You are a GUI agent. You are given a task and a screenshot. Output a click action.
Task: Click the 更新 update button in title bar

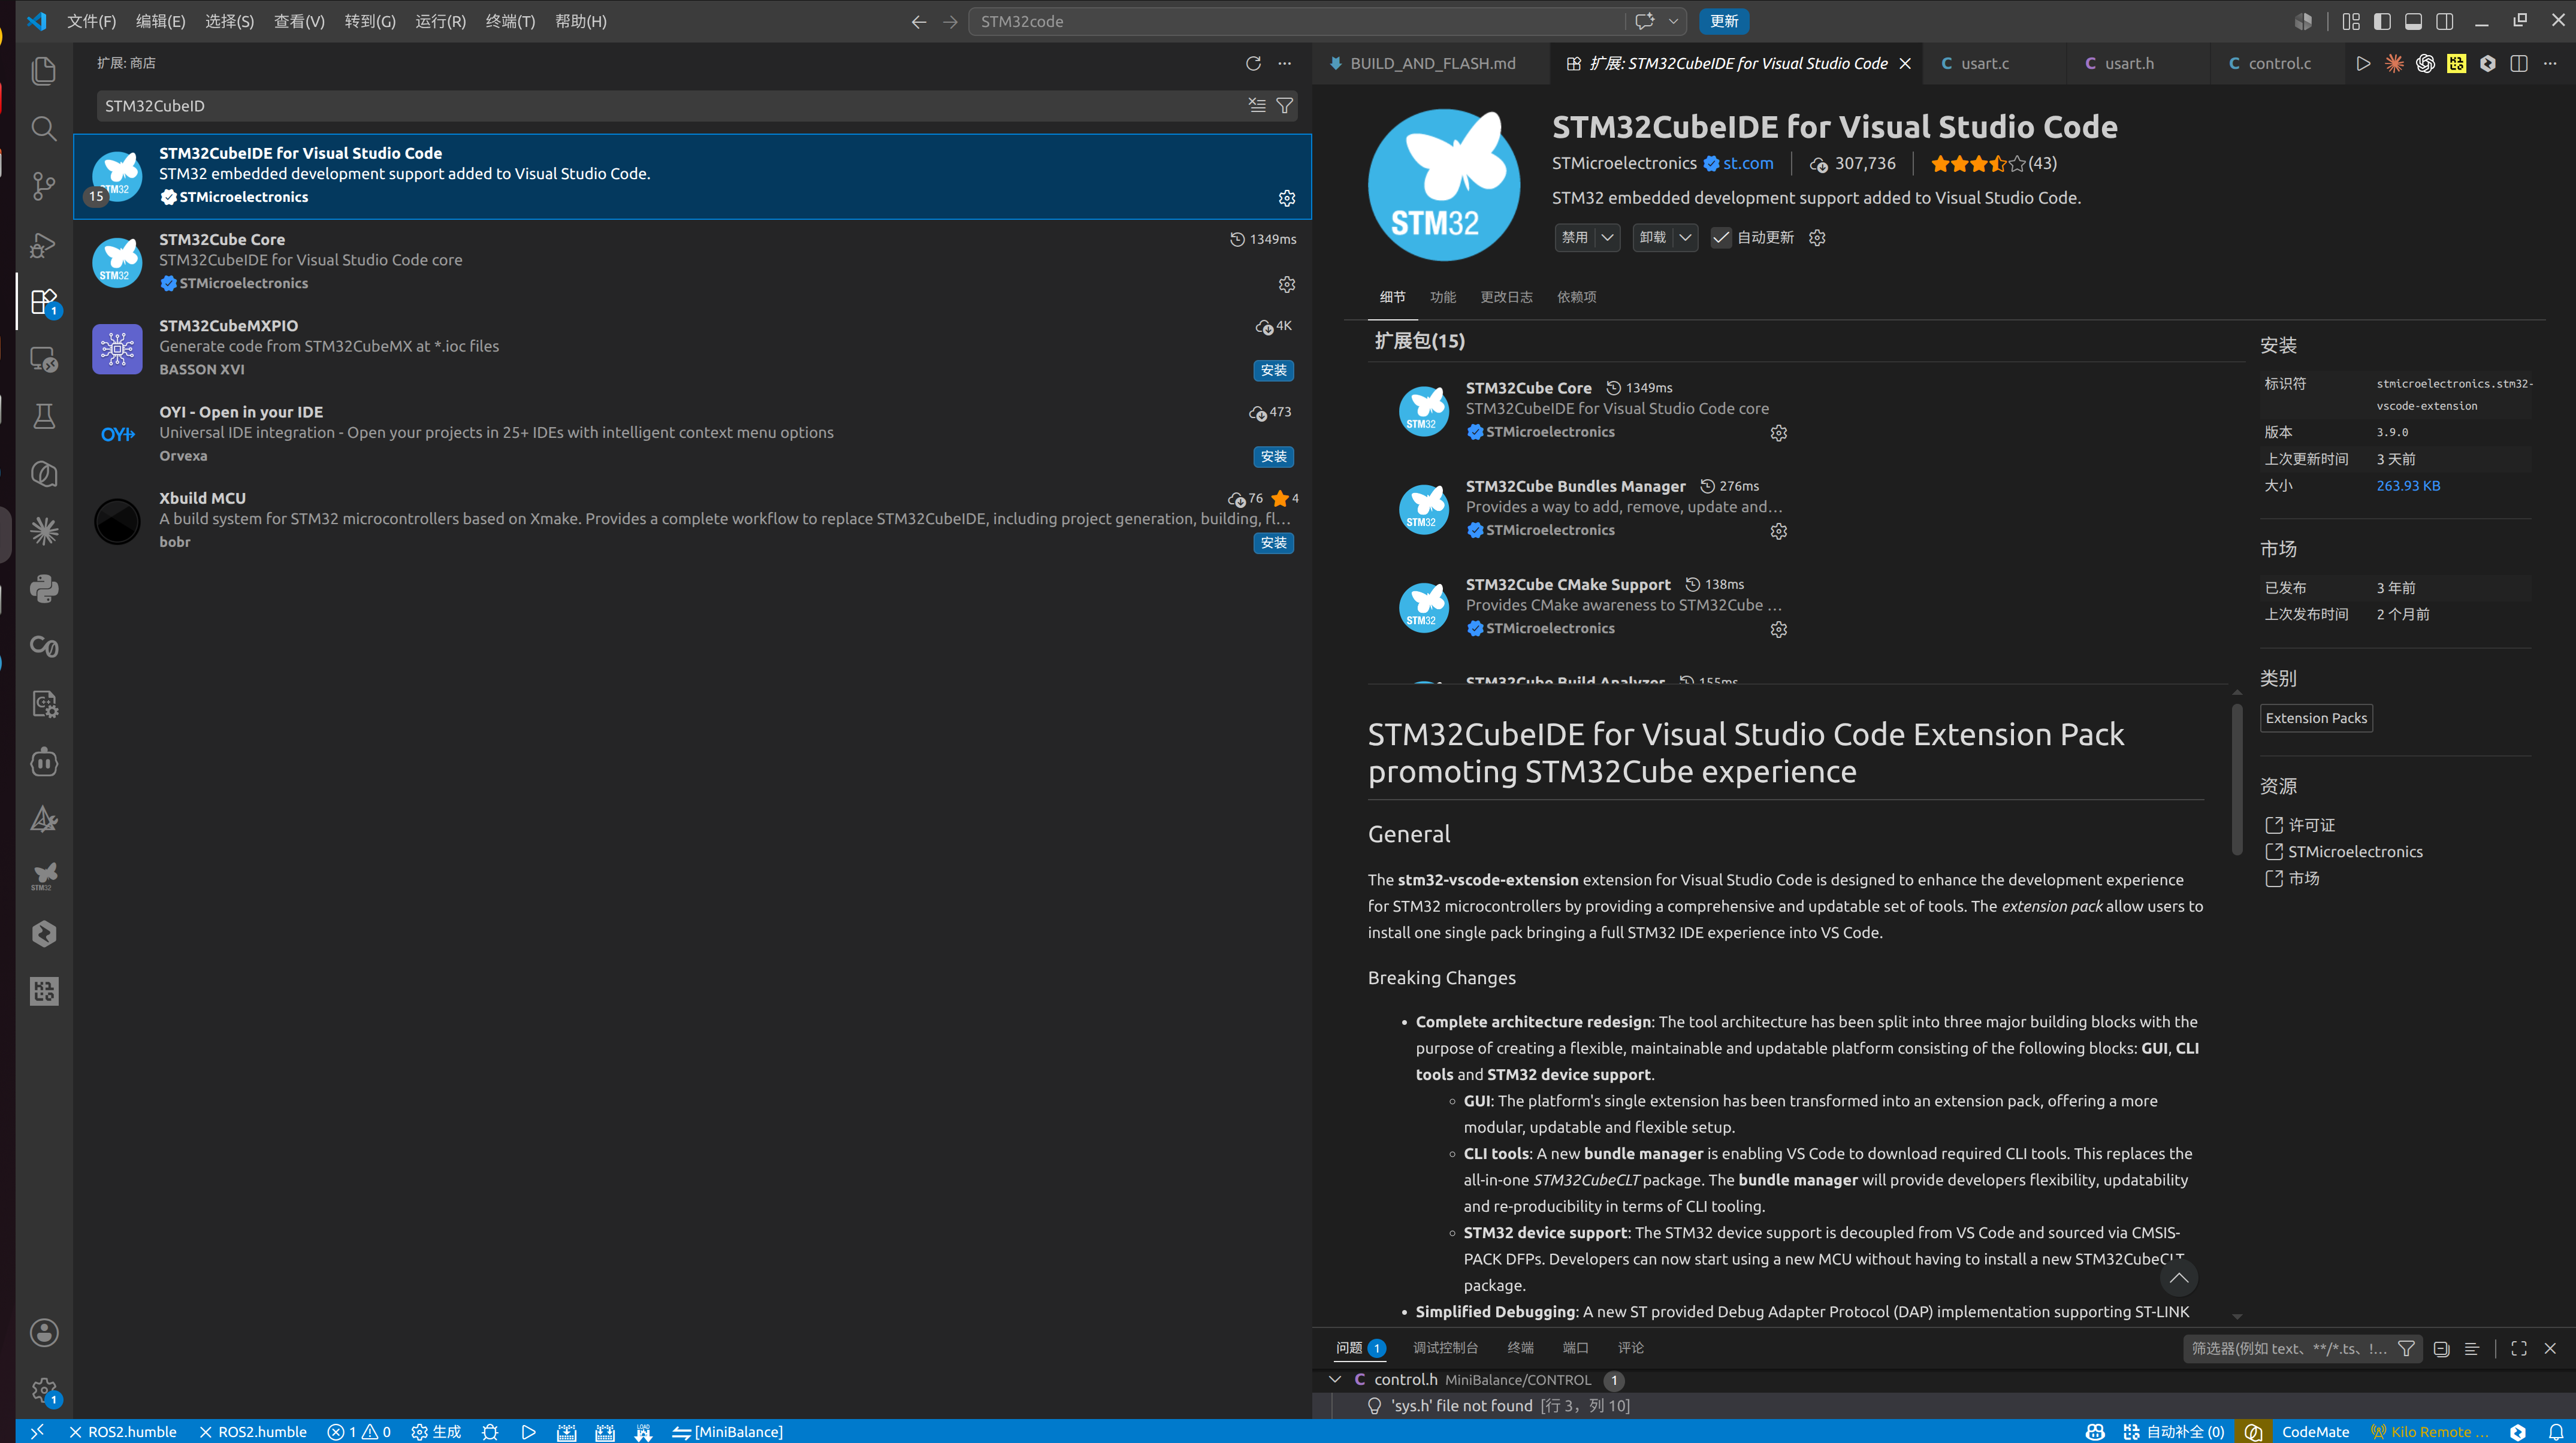click(1724, 21)
